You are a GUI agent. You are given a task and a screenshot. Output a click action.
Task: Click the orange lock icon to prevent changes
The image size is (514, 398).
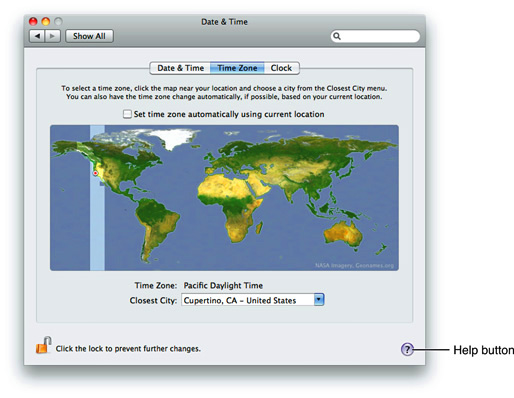[x=43, y=345]
